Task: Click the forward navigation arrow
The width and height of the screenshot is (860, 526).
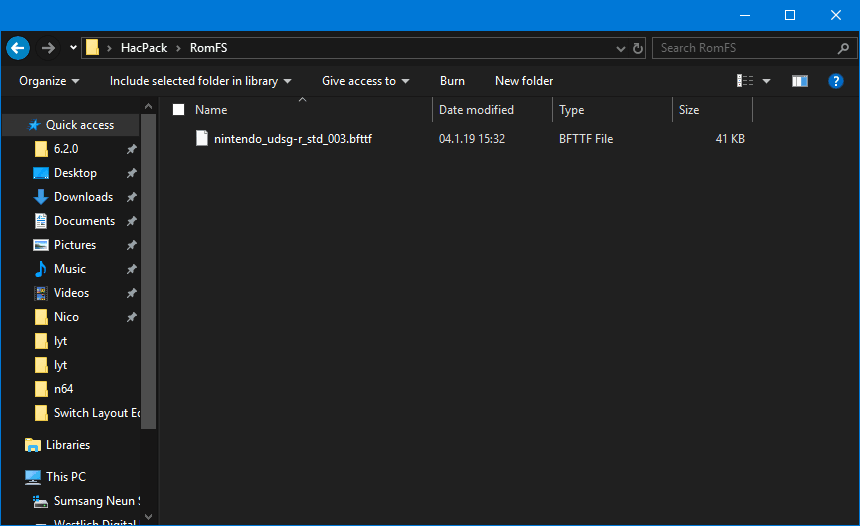Action: (x=48, y=48)
